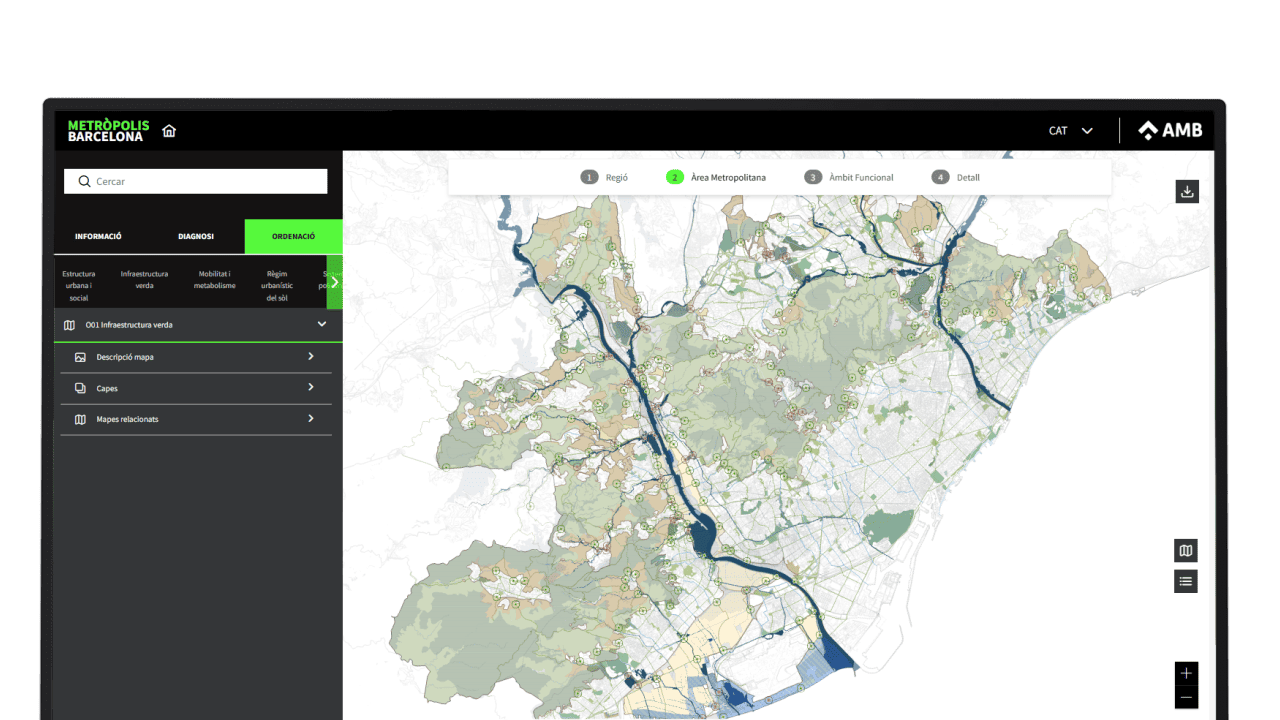Zoom out with the minus button

pos(1186,697)
